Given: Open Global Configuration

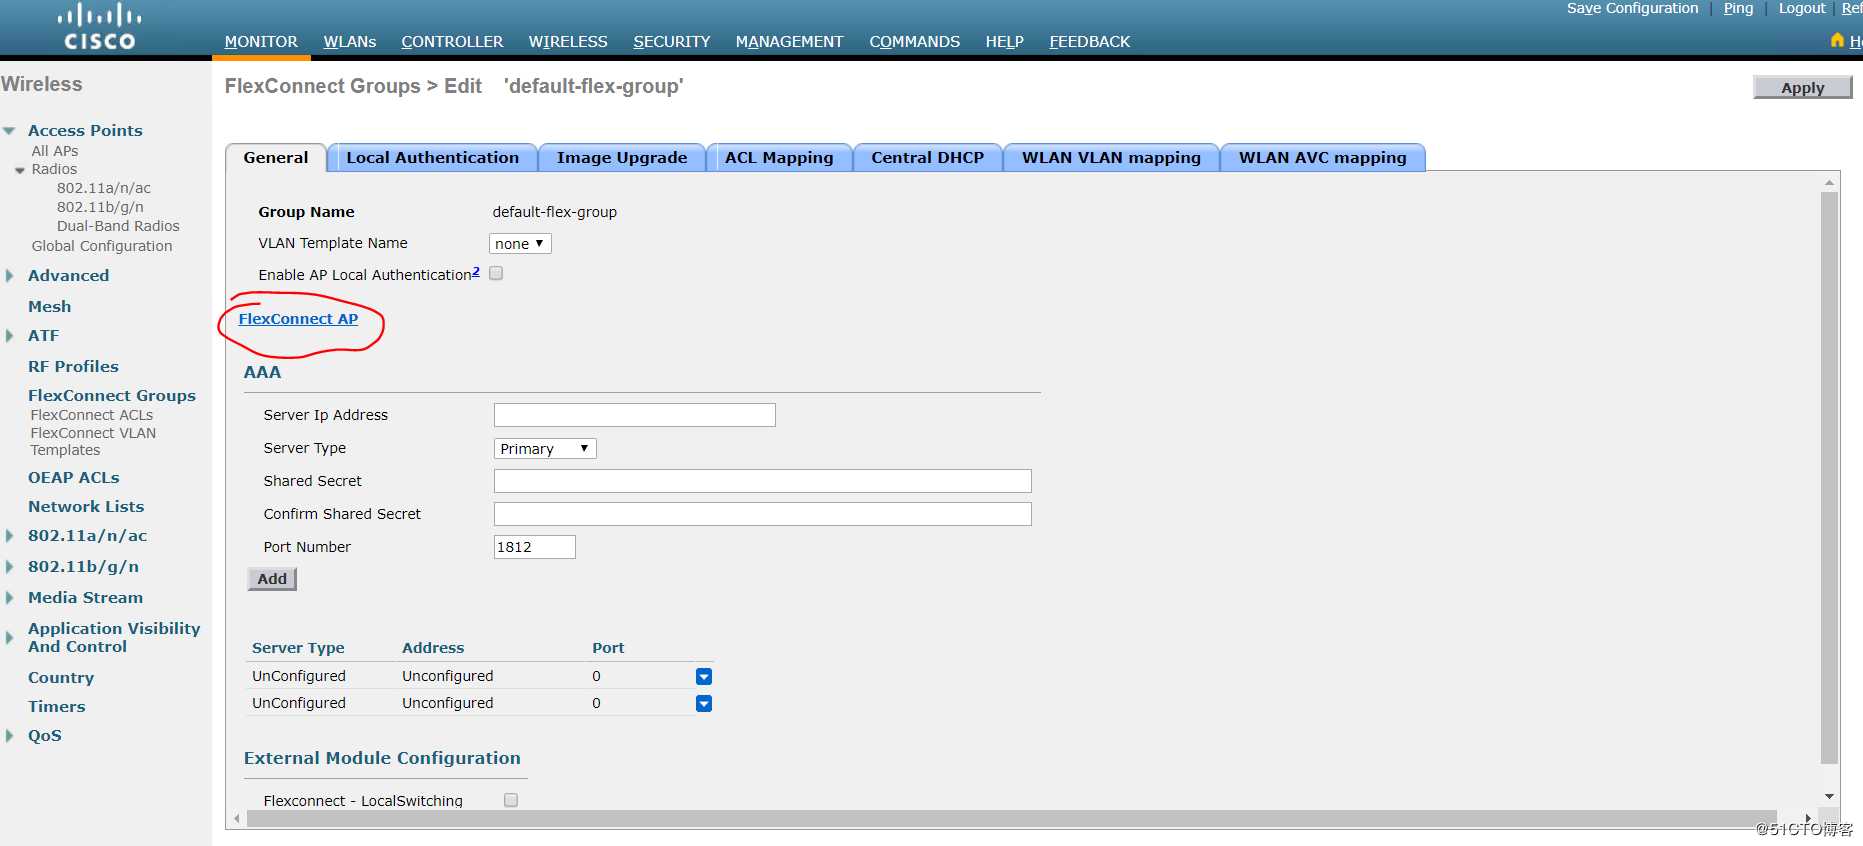Looking at the screenshot, I should [102, 246].
